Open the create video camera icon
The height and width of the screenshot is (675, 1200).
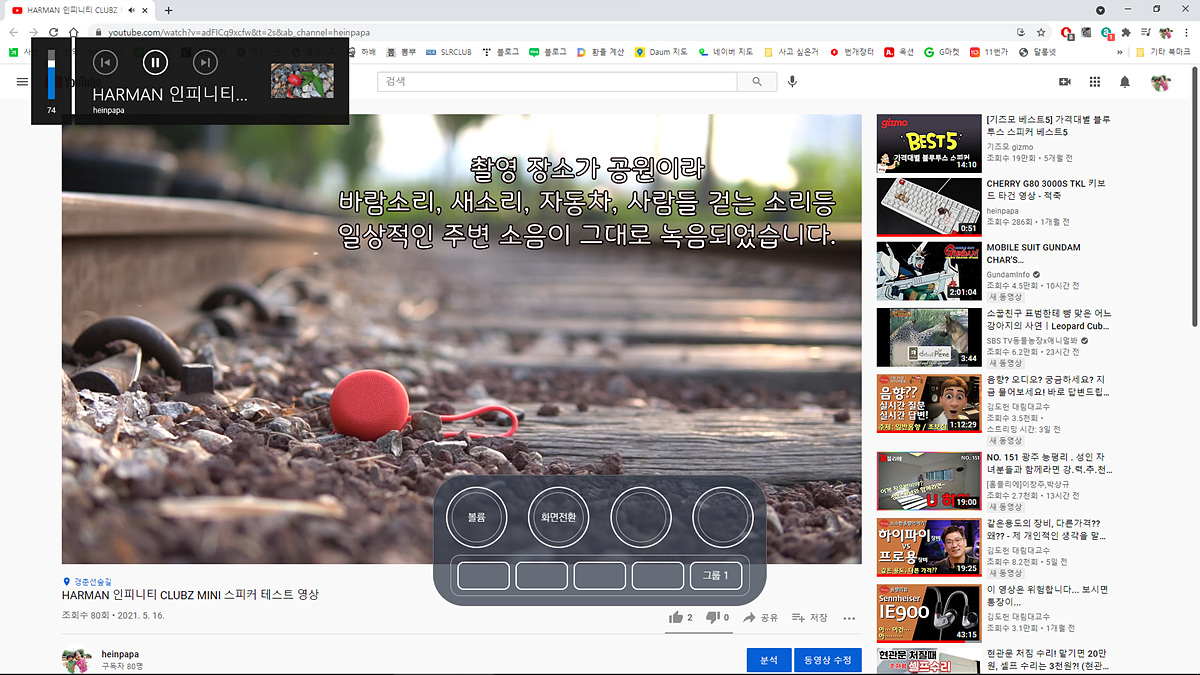[x=1065, y=82]
